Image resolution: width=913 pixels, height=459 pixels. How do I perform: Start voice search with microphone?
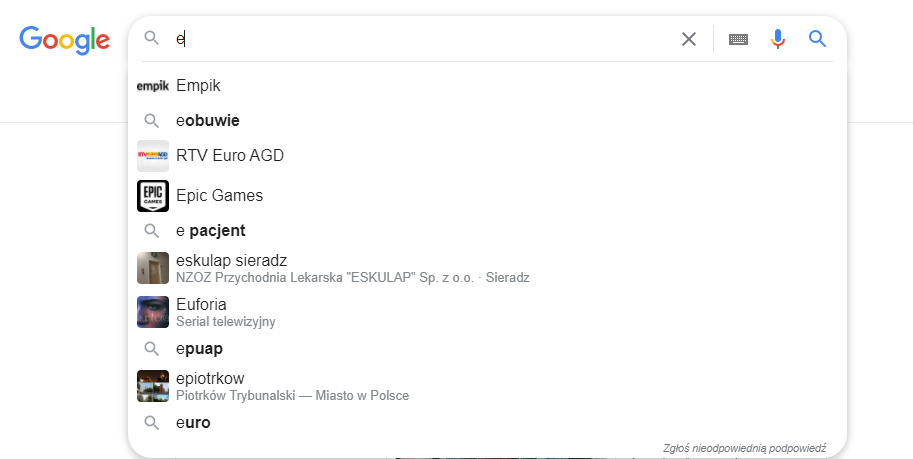(x=778, y=39)
